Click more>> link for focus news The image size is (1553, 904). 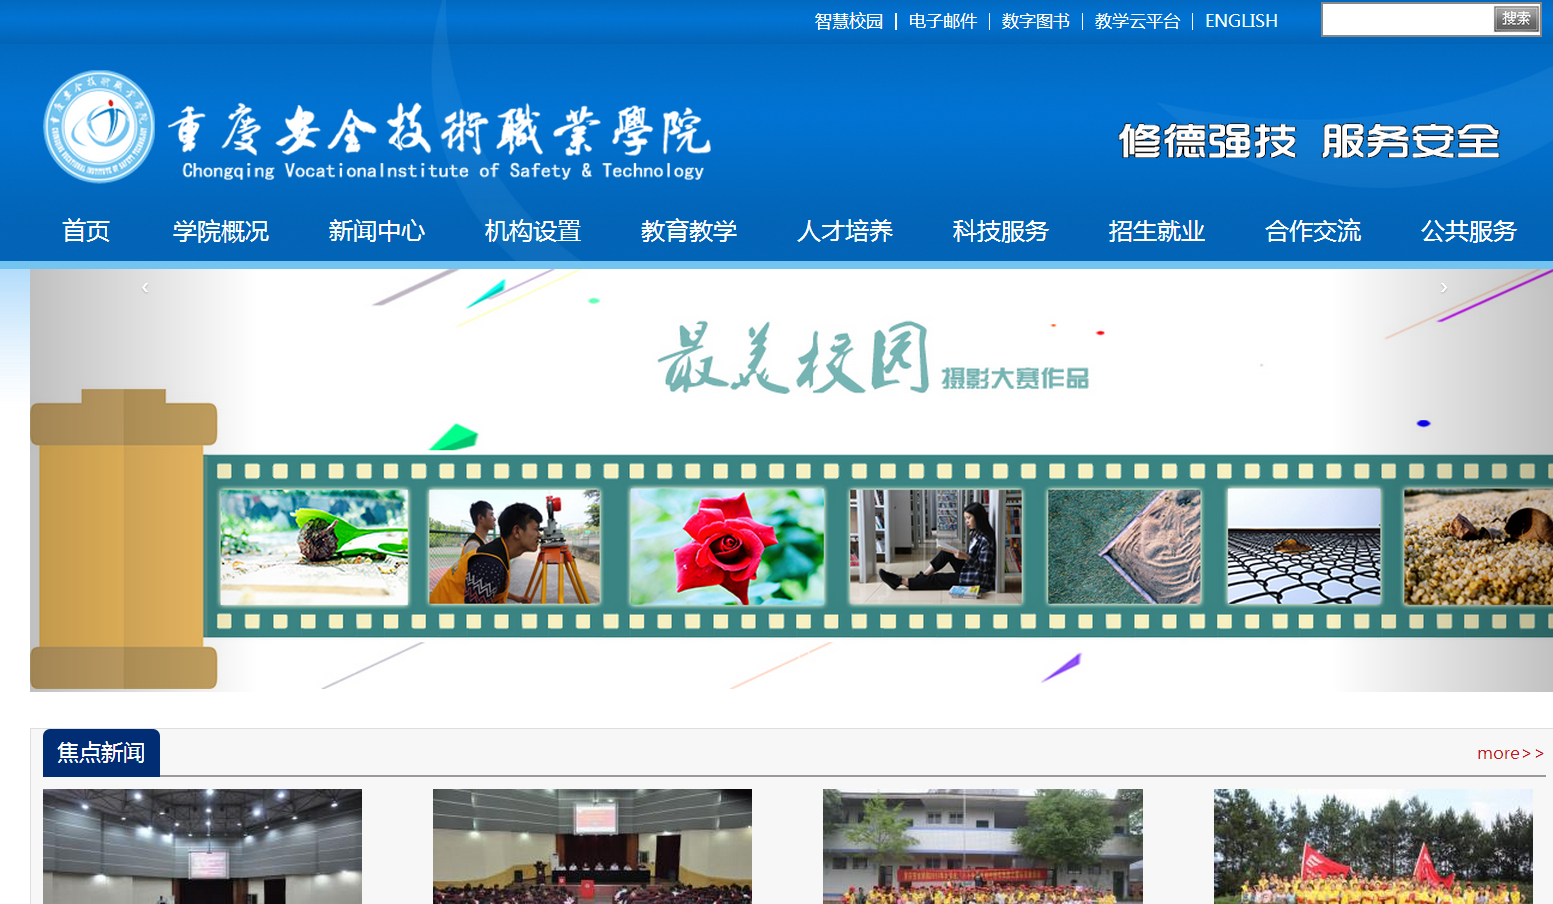pos(1510,753)
